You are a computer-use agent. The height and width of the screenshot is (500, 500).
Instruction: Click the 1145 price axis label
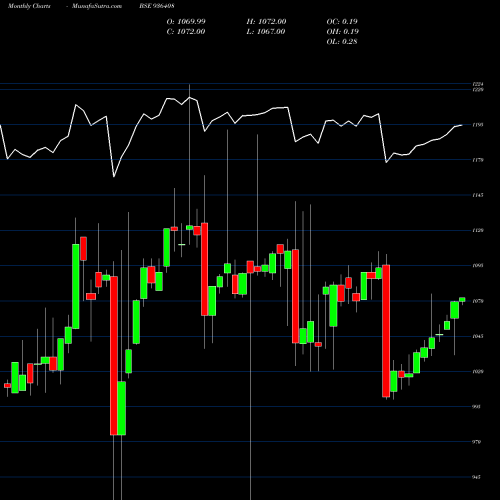(478, 195)
